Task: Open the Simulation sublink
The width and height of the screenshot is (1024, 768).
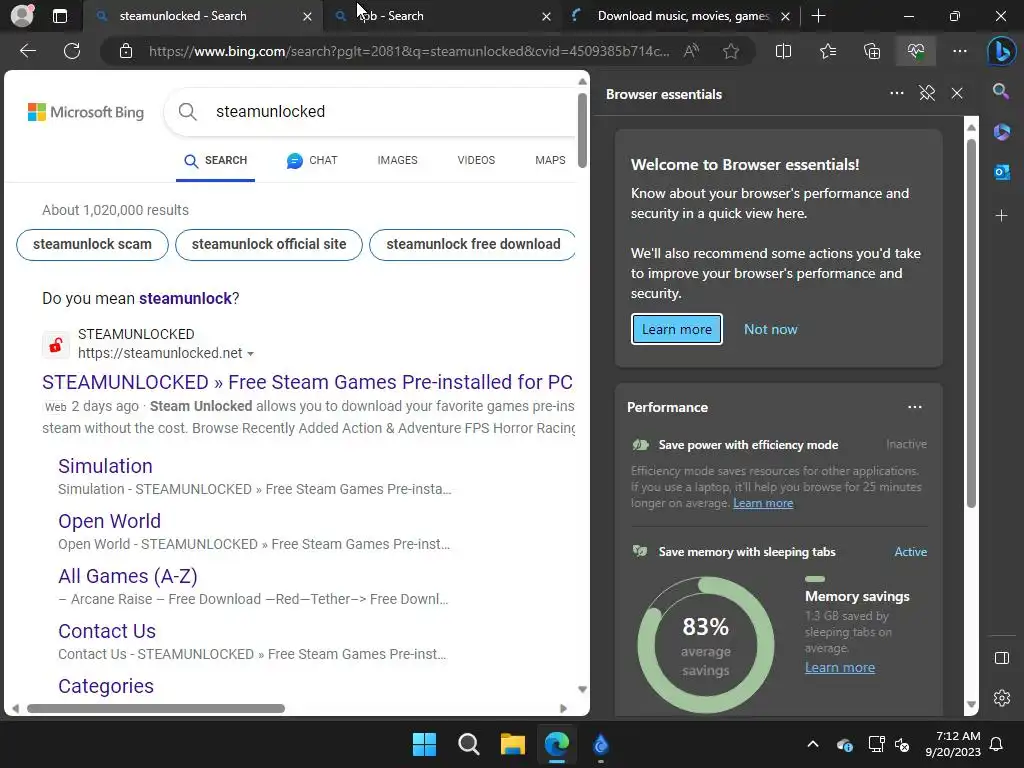Action: pos(105,466)
